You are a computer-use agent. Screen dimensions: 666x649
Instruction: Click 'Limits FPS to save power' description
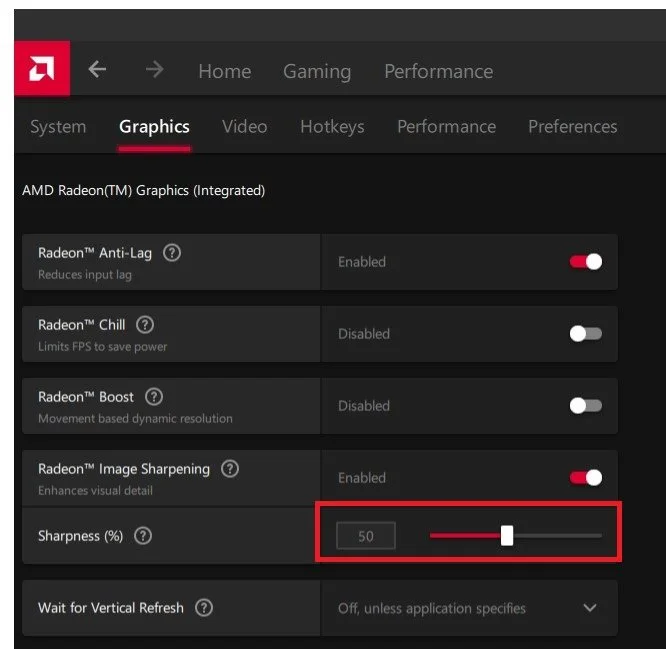point(102,347)
